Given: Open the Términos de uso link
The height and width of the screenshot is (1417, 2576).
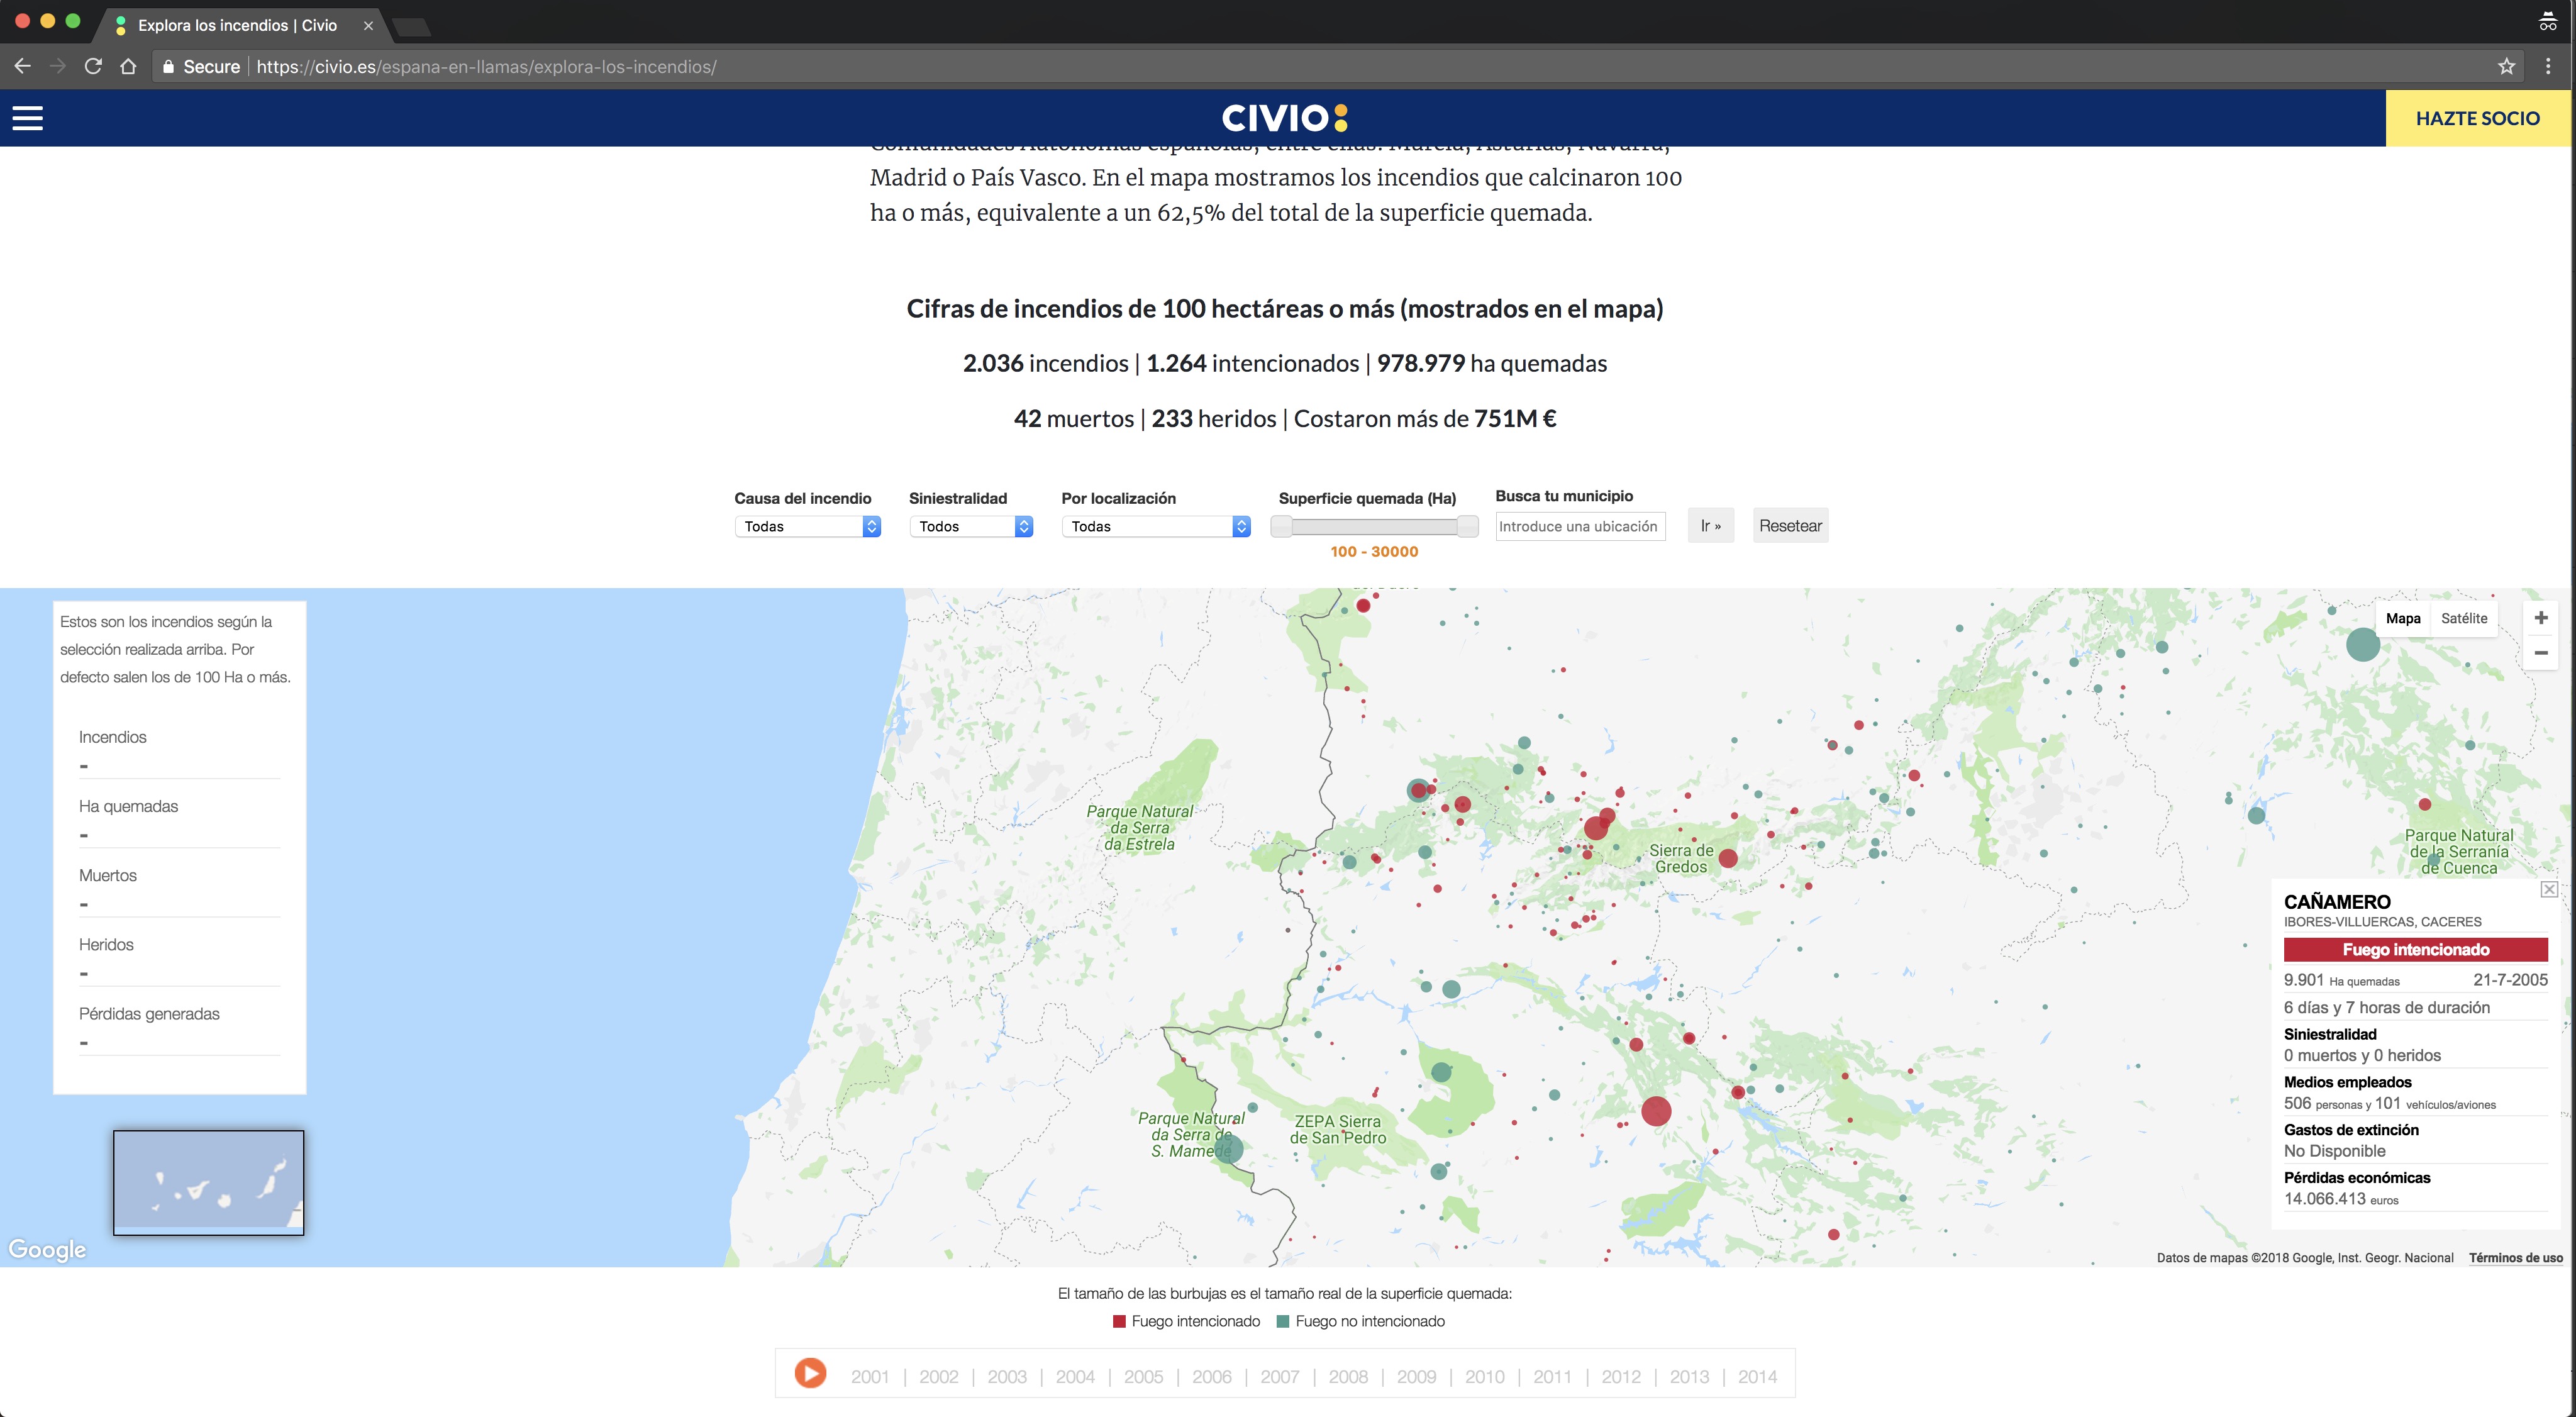Looking at the screenshot, I should pyautogui.click(x=2515, y=1257).
